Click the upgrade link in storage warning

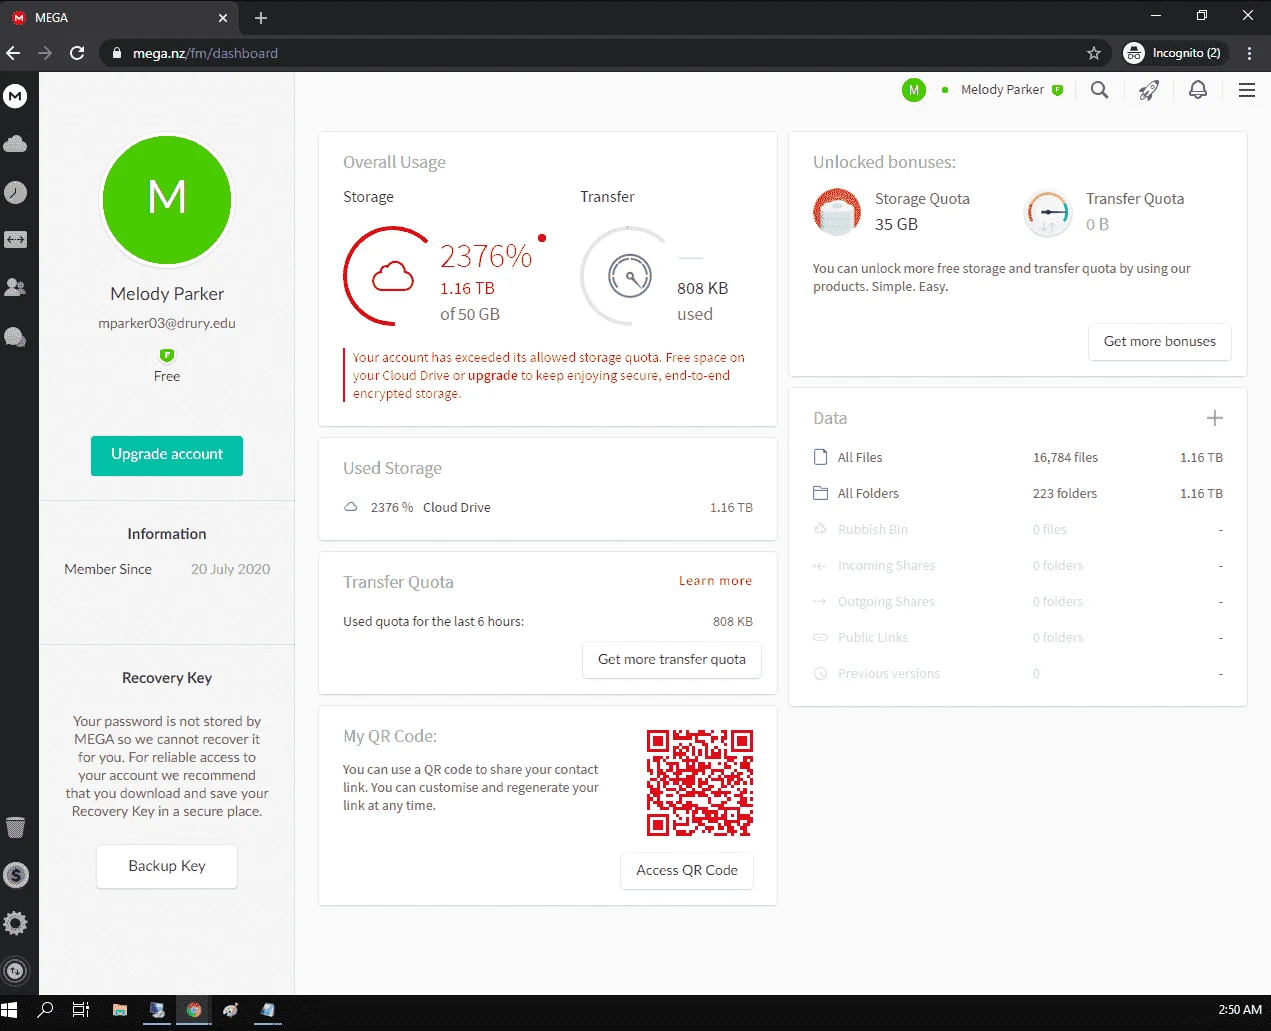point(493,376)
